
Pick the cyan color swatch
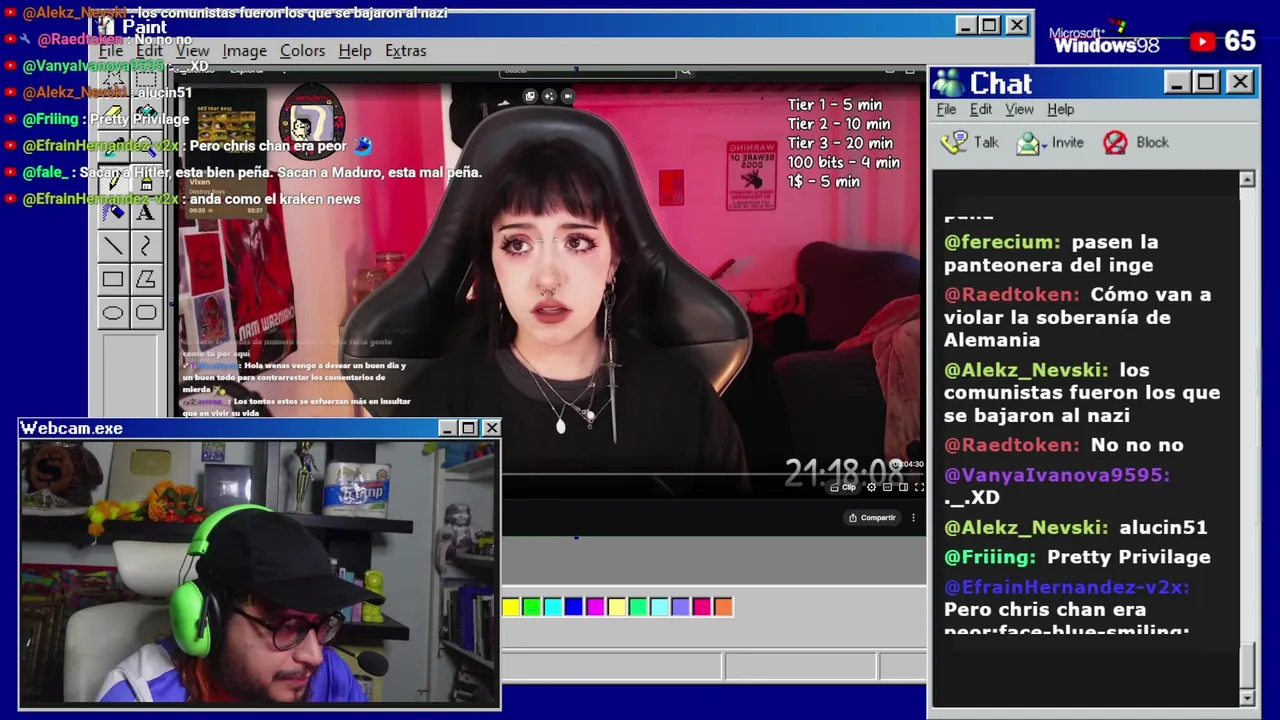tap(552, 606)
